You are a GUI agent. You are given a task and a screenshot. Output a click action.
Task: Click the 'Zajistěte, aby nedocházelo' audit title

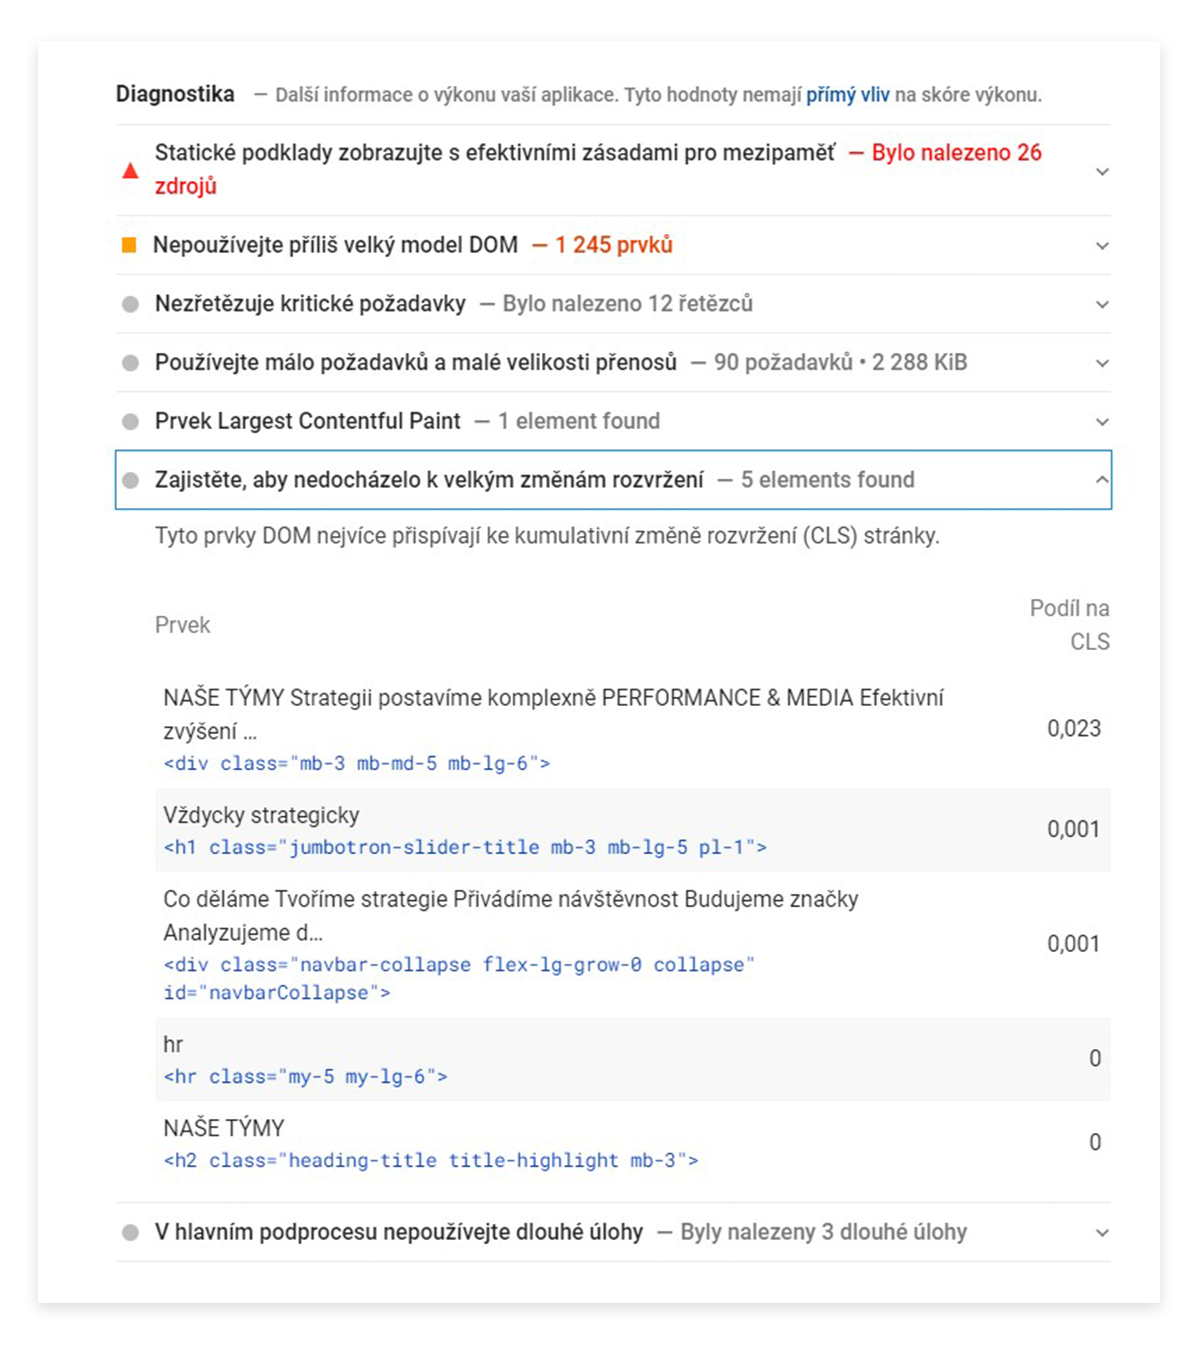[429, 480]
